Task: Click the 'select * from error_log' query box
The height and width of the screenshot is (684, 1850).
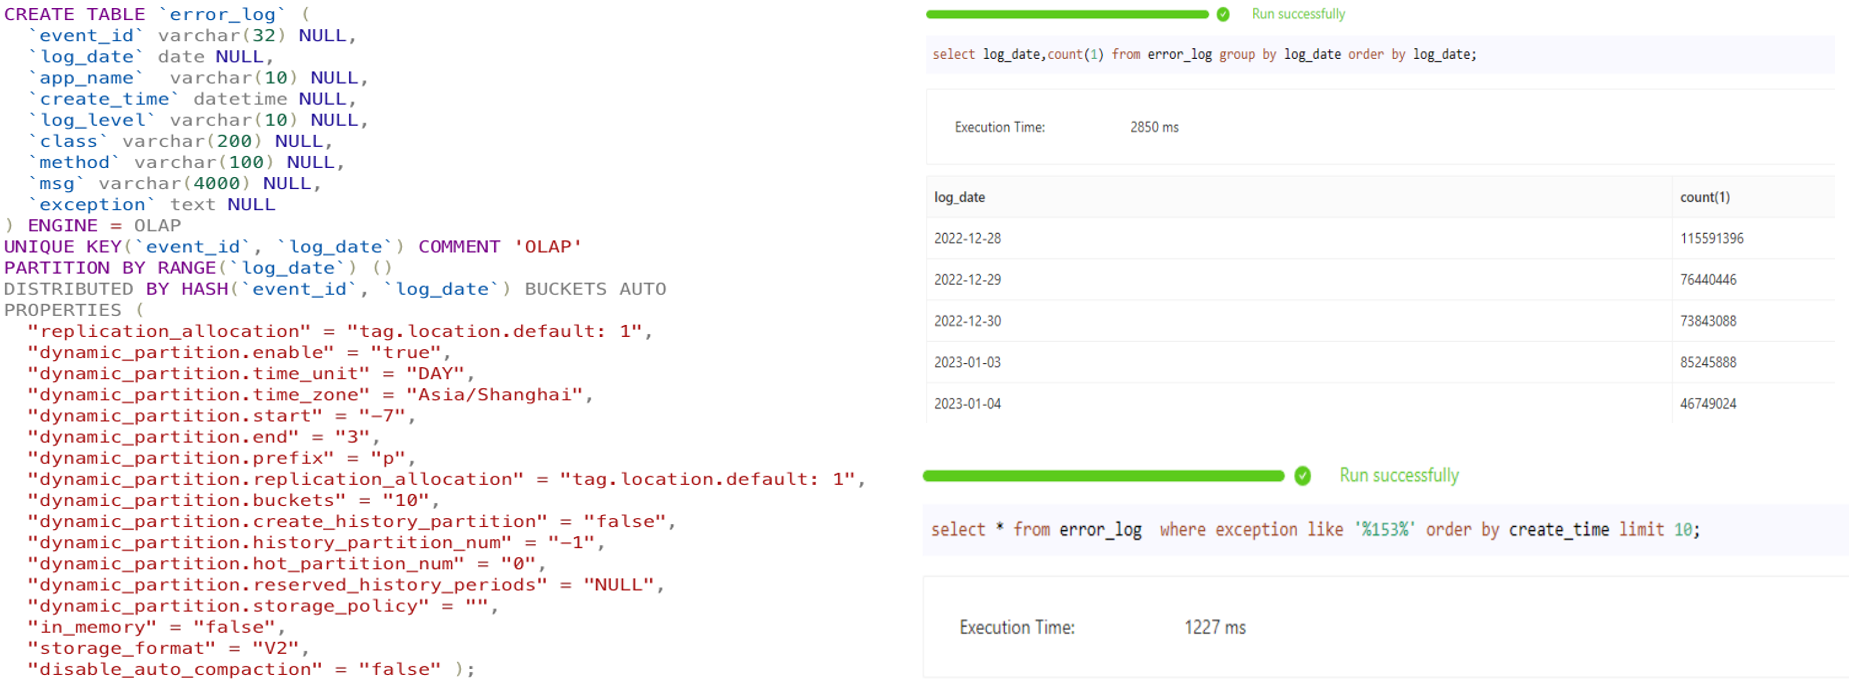Action: 1385,530
